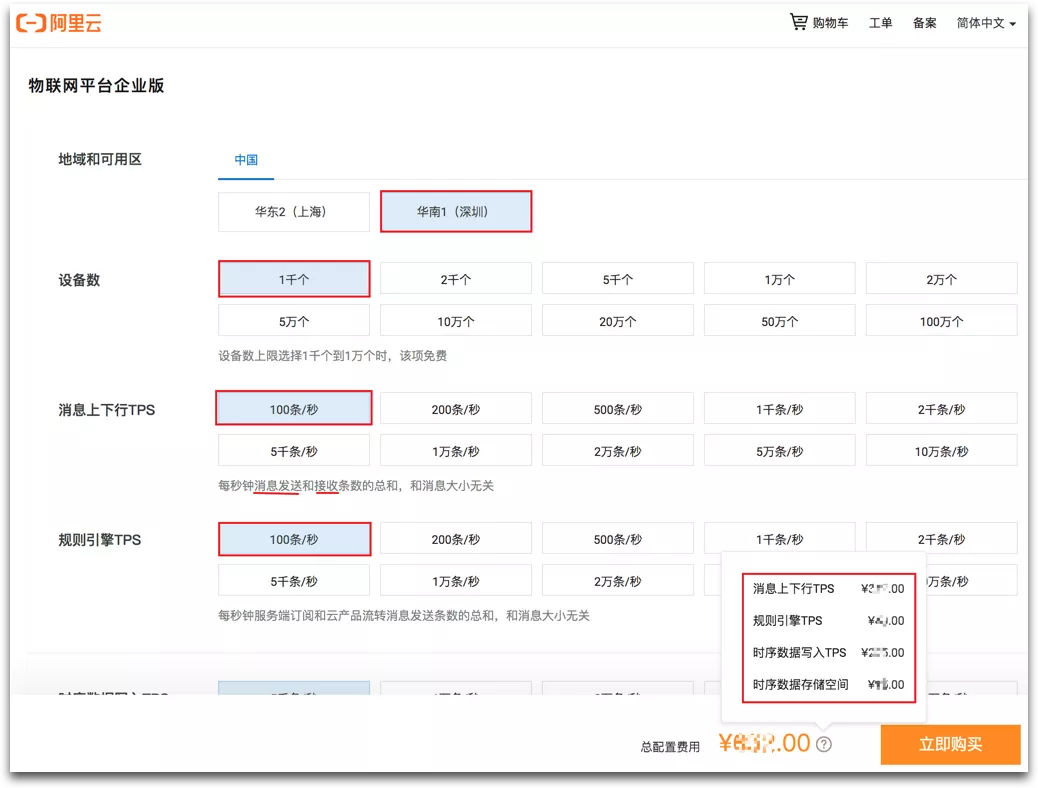1038x788 pixels.
Task: Select region 华东2（上海）
Action: [x=294, y=212]
